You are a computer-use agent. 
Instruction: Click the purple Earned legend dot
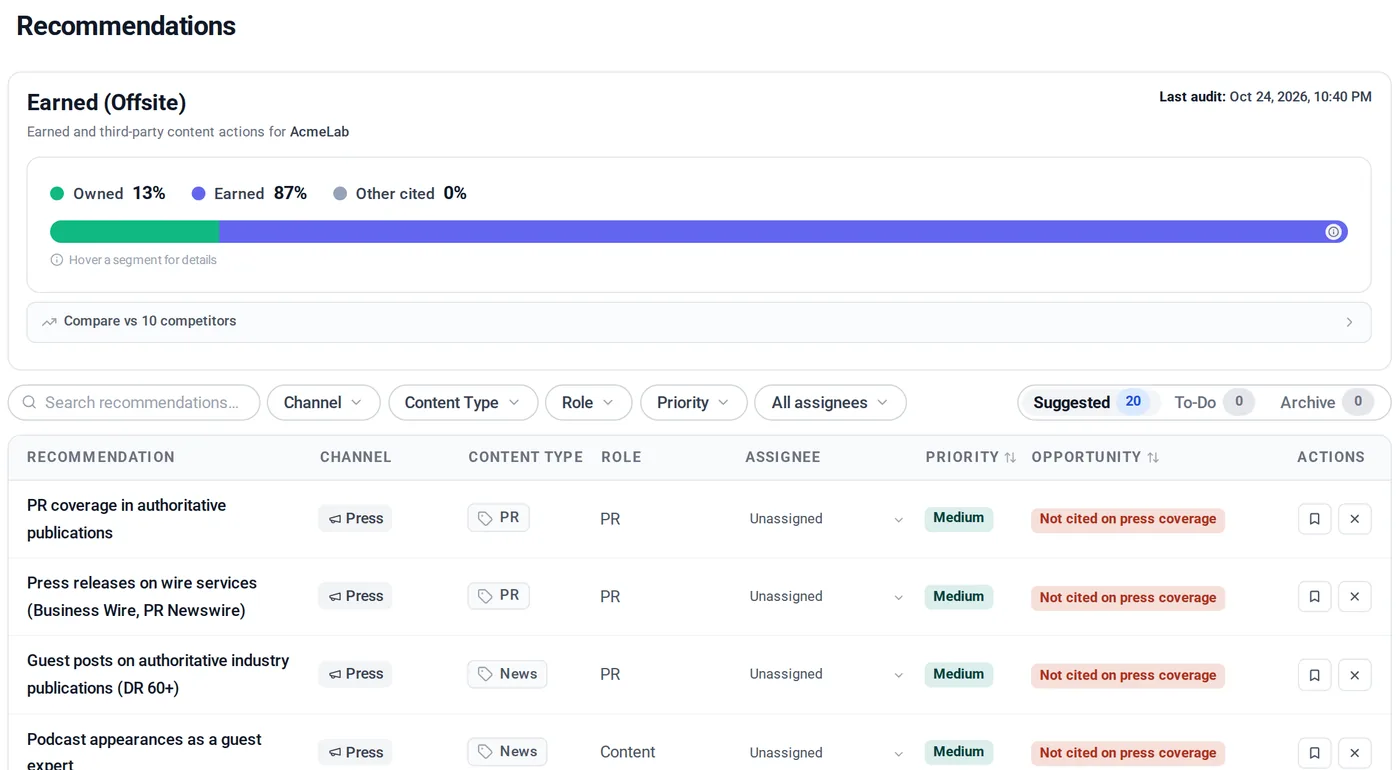click(x=198, y=194)
